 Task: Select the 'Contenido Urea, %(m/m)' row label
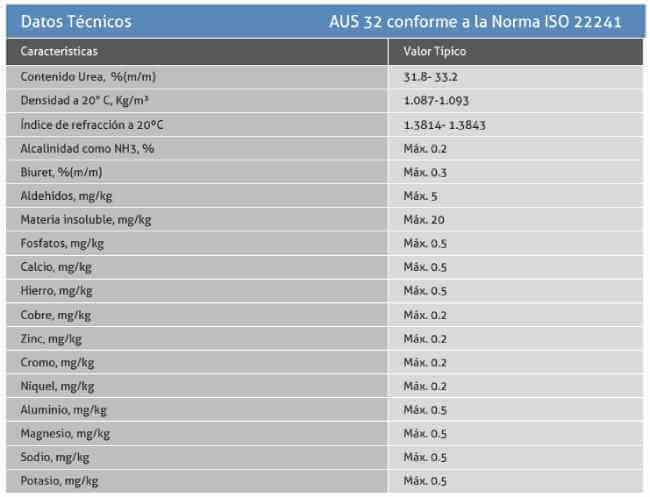pos(88,77)
